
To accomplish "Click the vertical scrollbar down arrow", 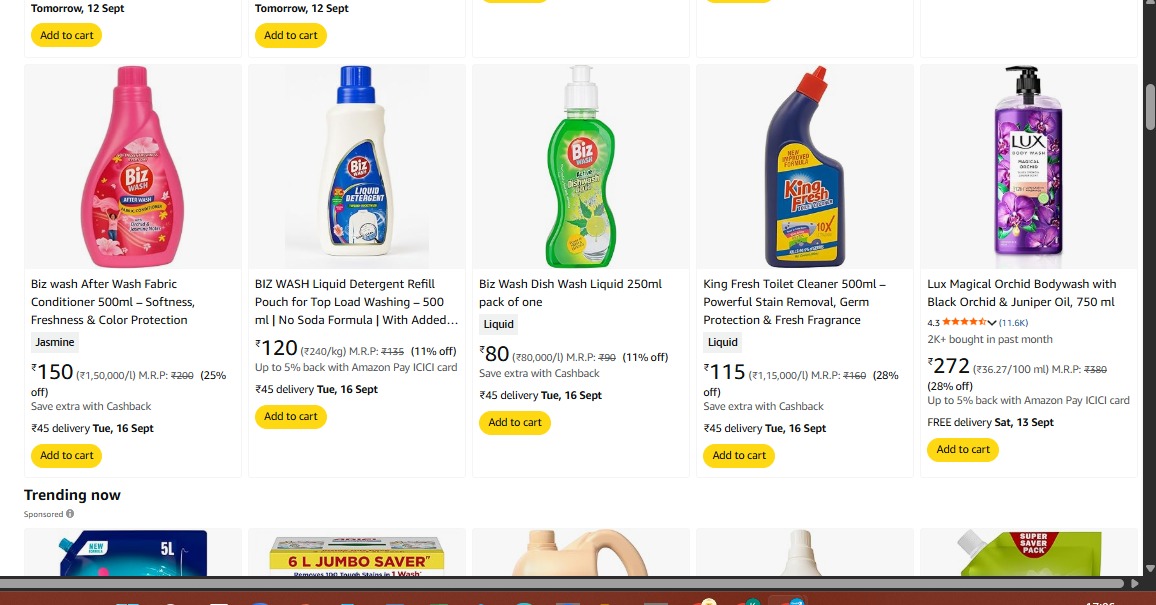I will point(1149,569).
